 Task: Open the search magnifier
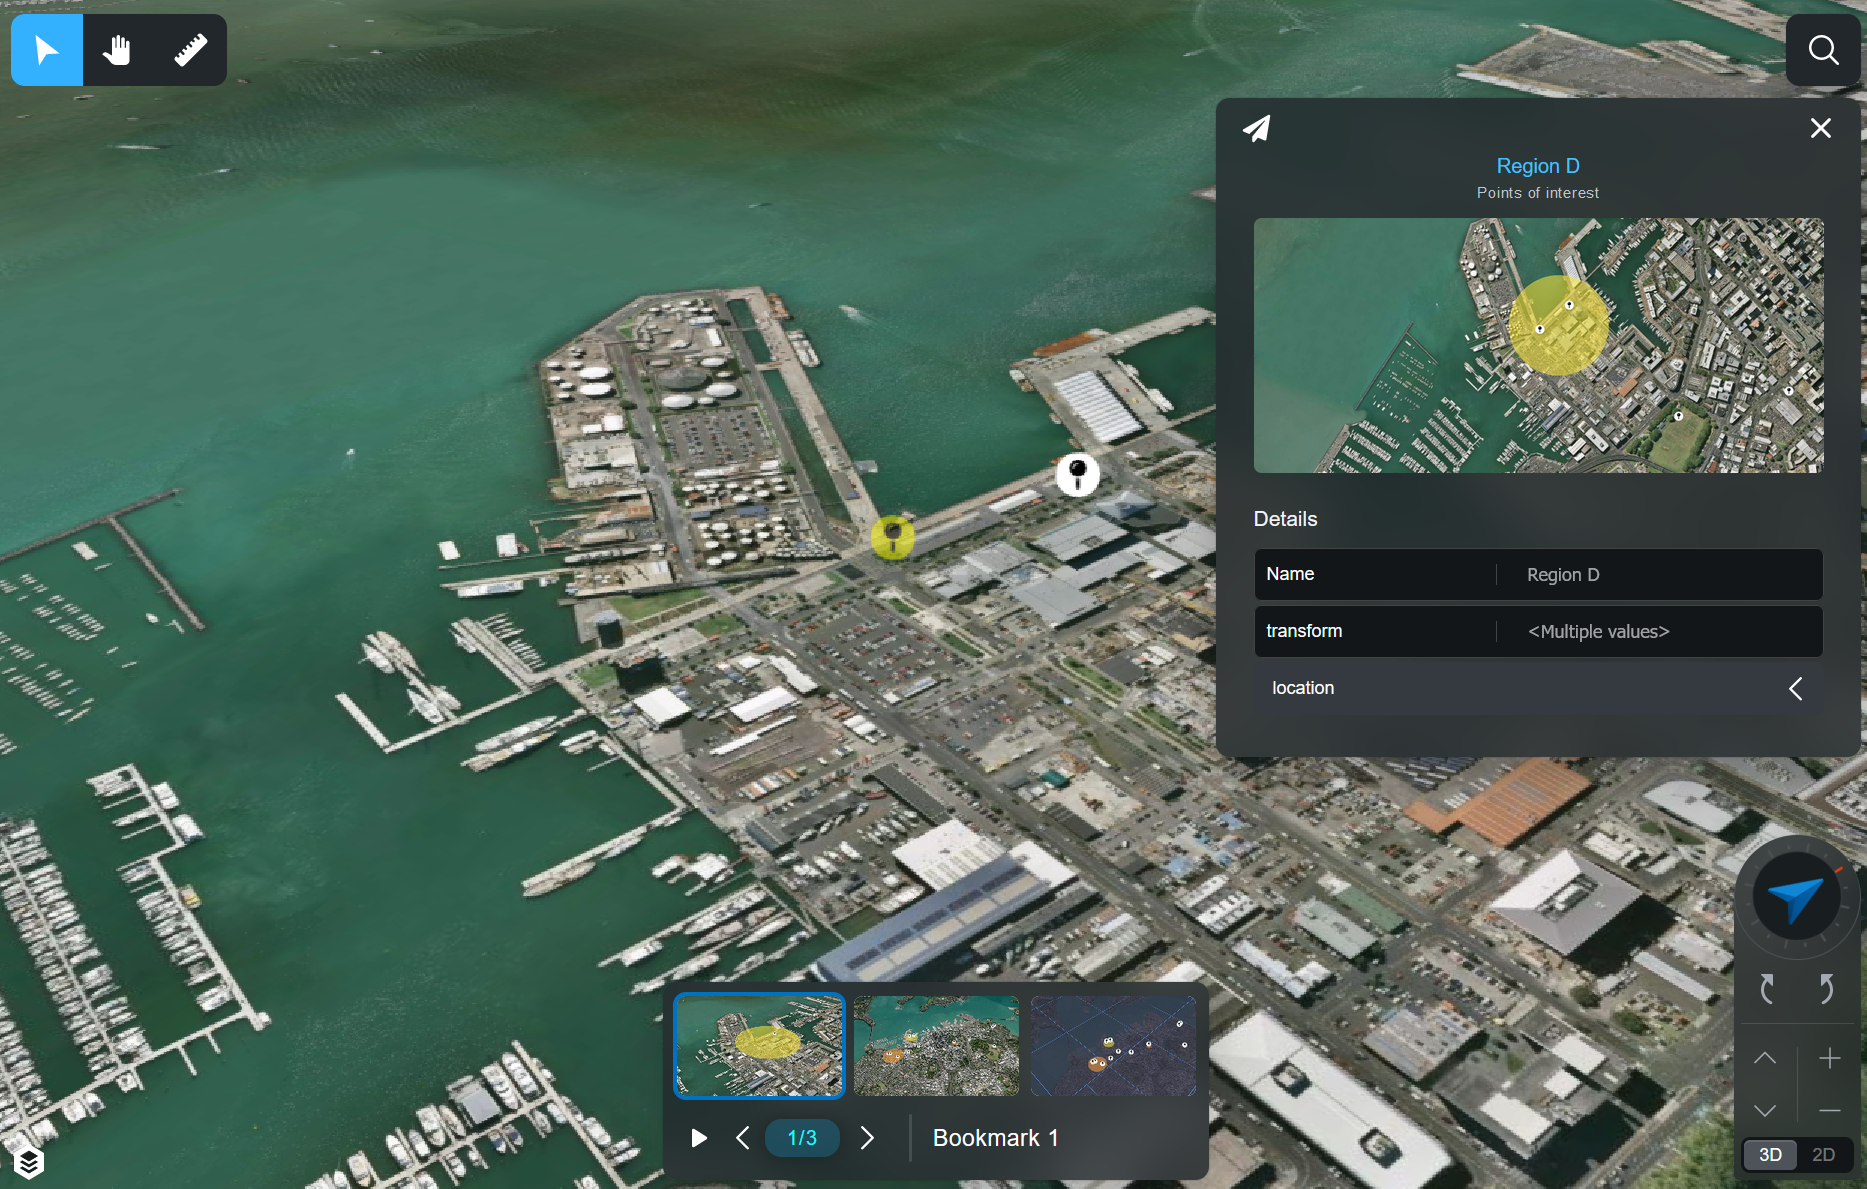[1823, 50]
